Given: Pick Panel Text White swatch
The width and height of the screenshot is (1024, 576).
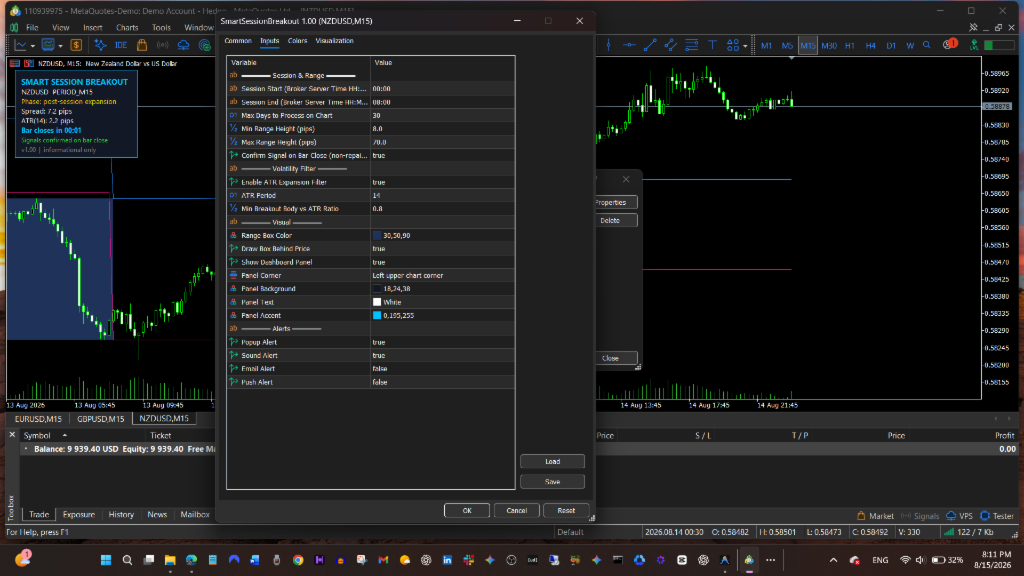Looking at the screenshot, I should click(x=377, y=302).
